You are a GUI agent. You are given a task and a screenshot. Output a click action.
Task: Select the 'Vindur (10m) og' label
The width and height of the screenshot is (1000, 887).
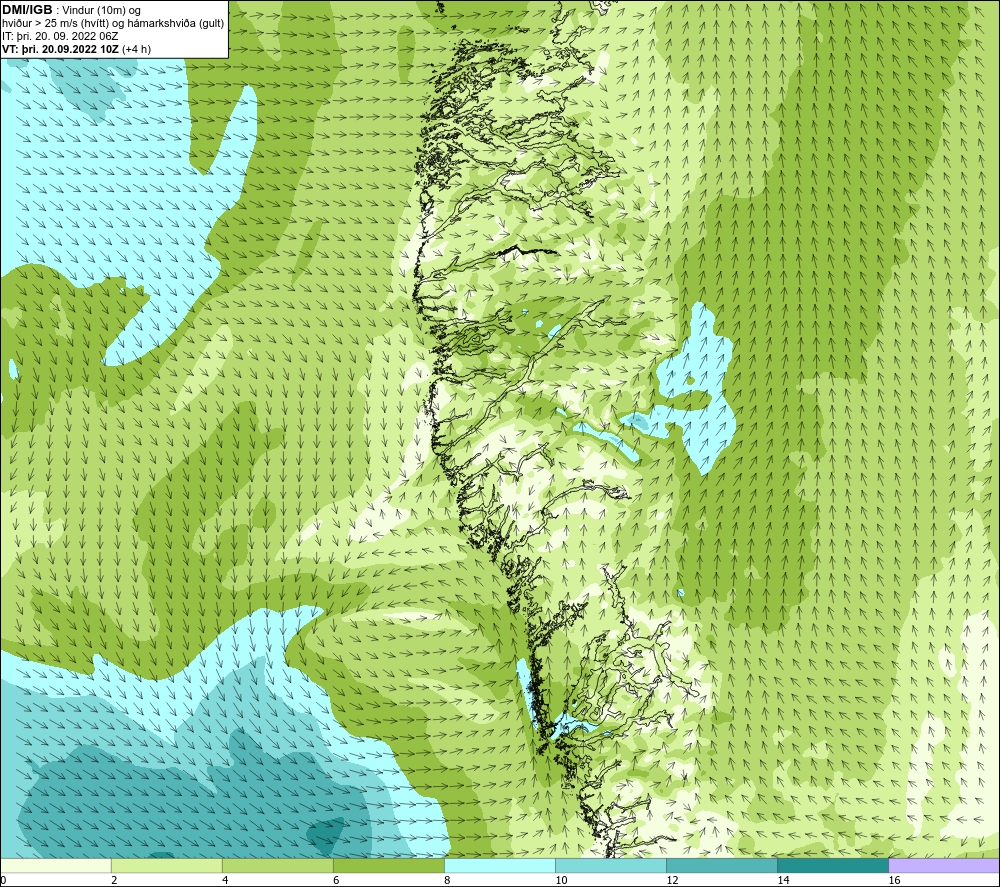(101, 10)
